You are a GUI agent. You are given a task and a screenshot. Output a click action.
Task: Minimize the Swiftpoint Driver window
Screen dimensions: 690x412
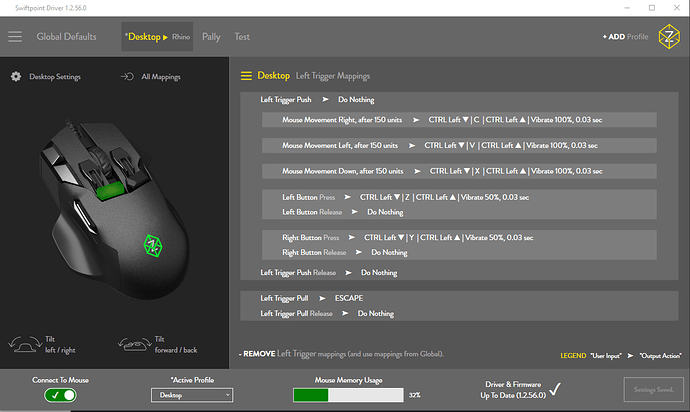(627, 8)
